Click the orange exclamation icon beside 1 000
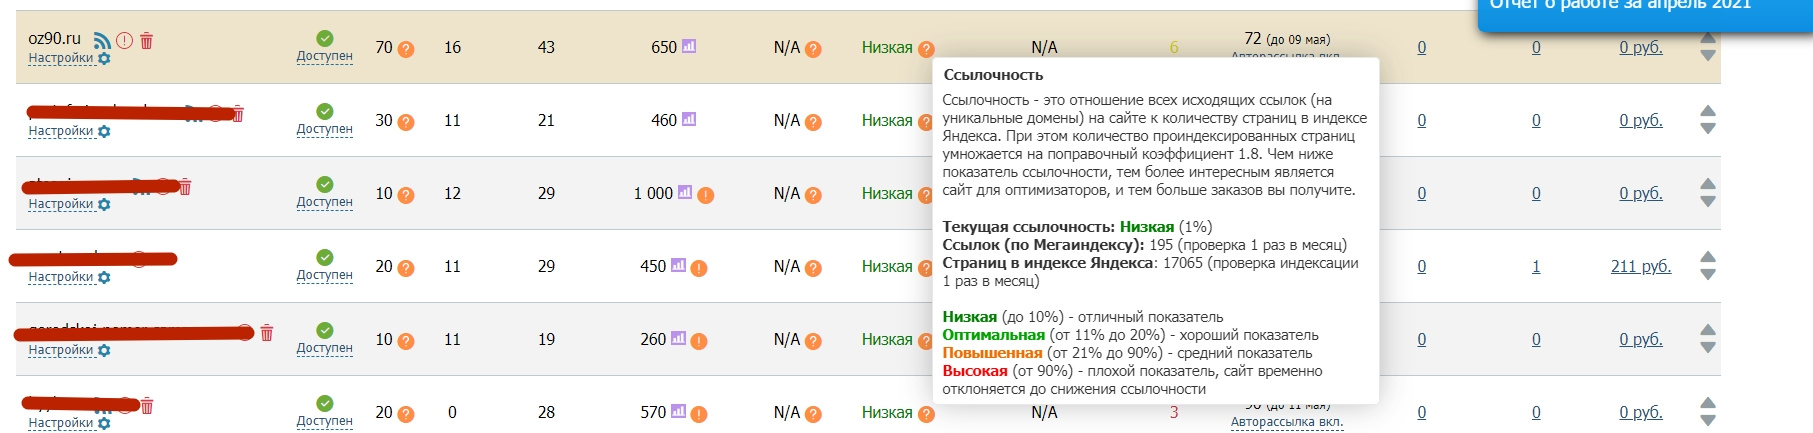Image resolution: width=1813 pixels, height=433 pixels. click(x=706, y=195)
